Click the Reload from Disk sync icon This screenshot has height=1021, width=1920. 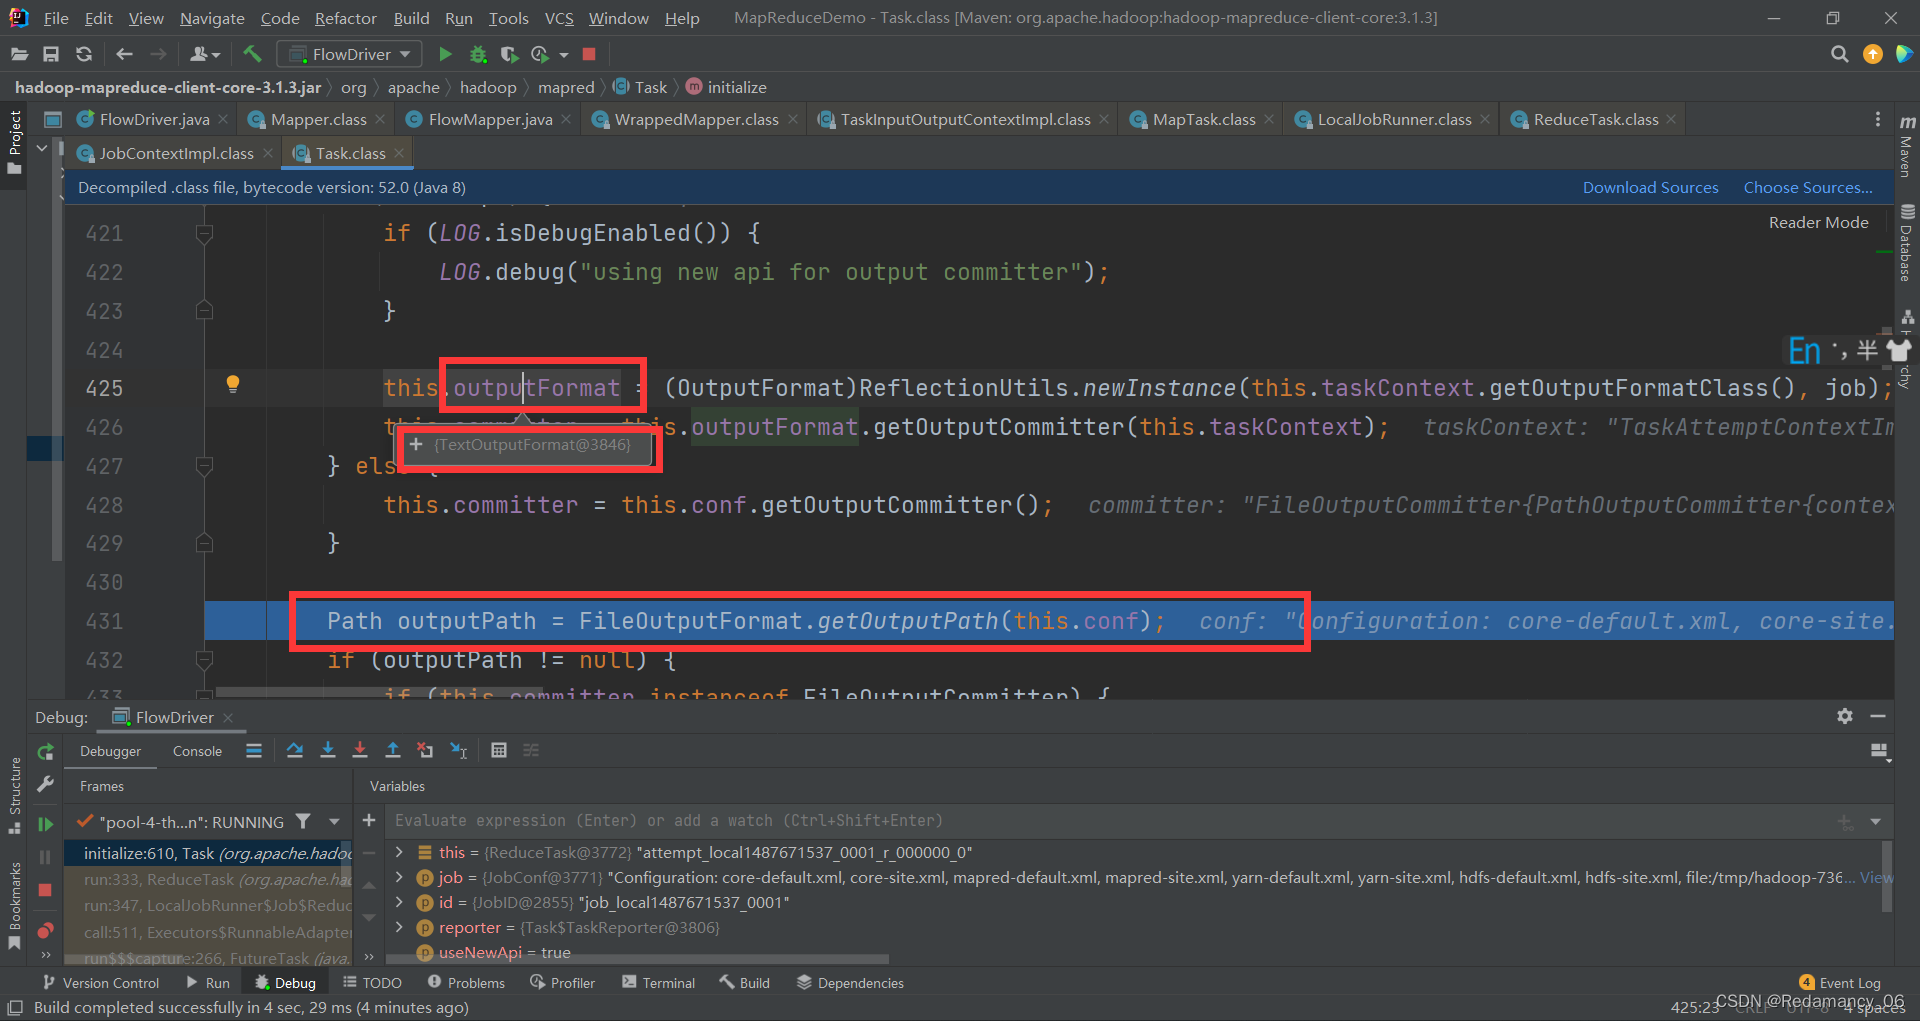tap(84, 54)
